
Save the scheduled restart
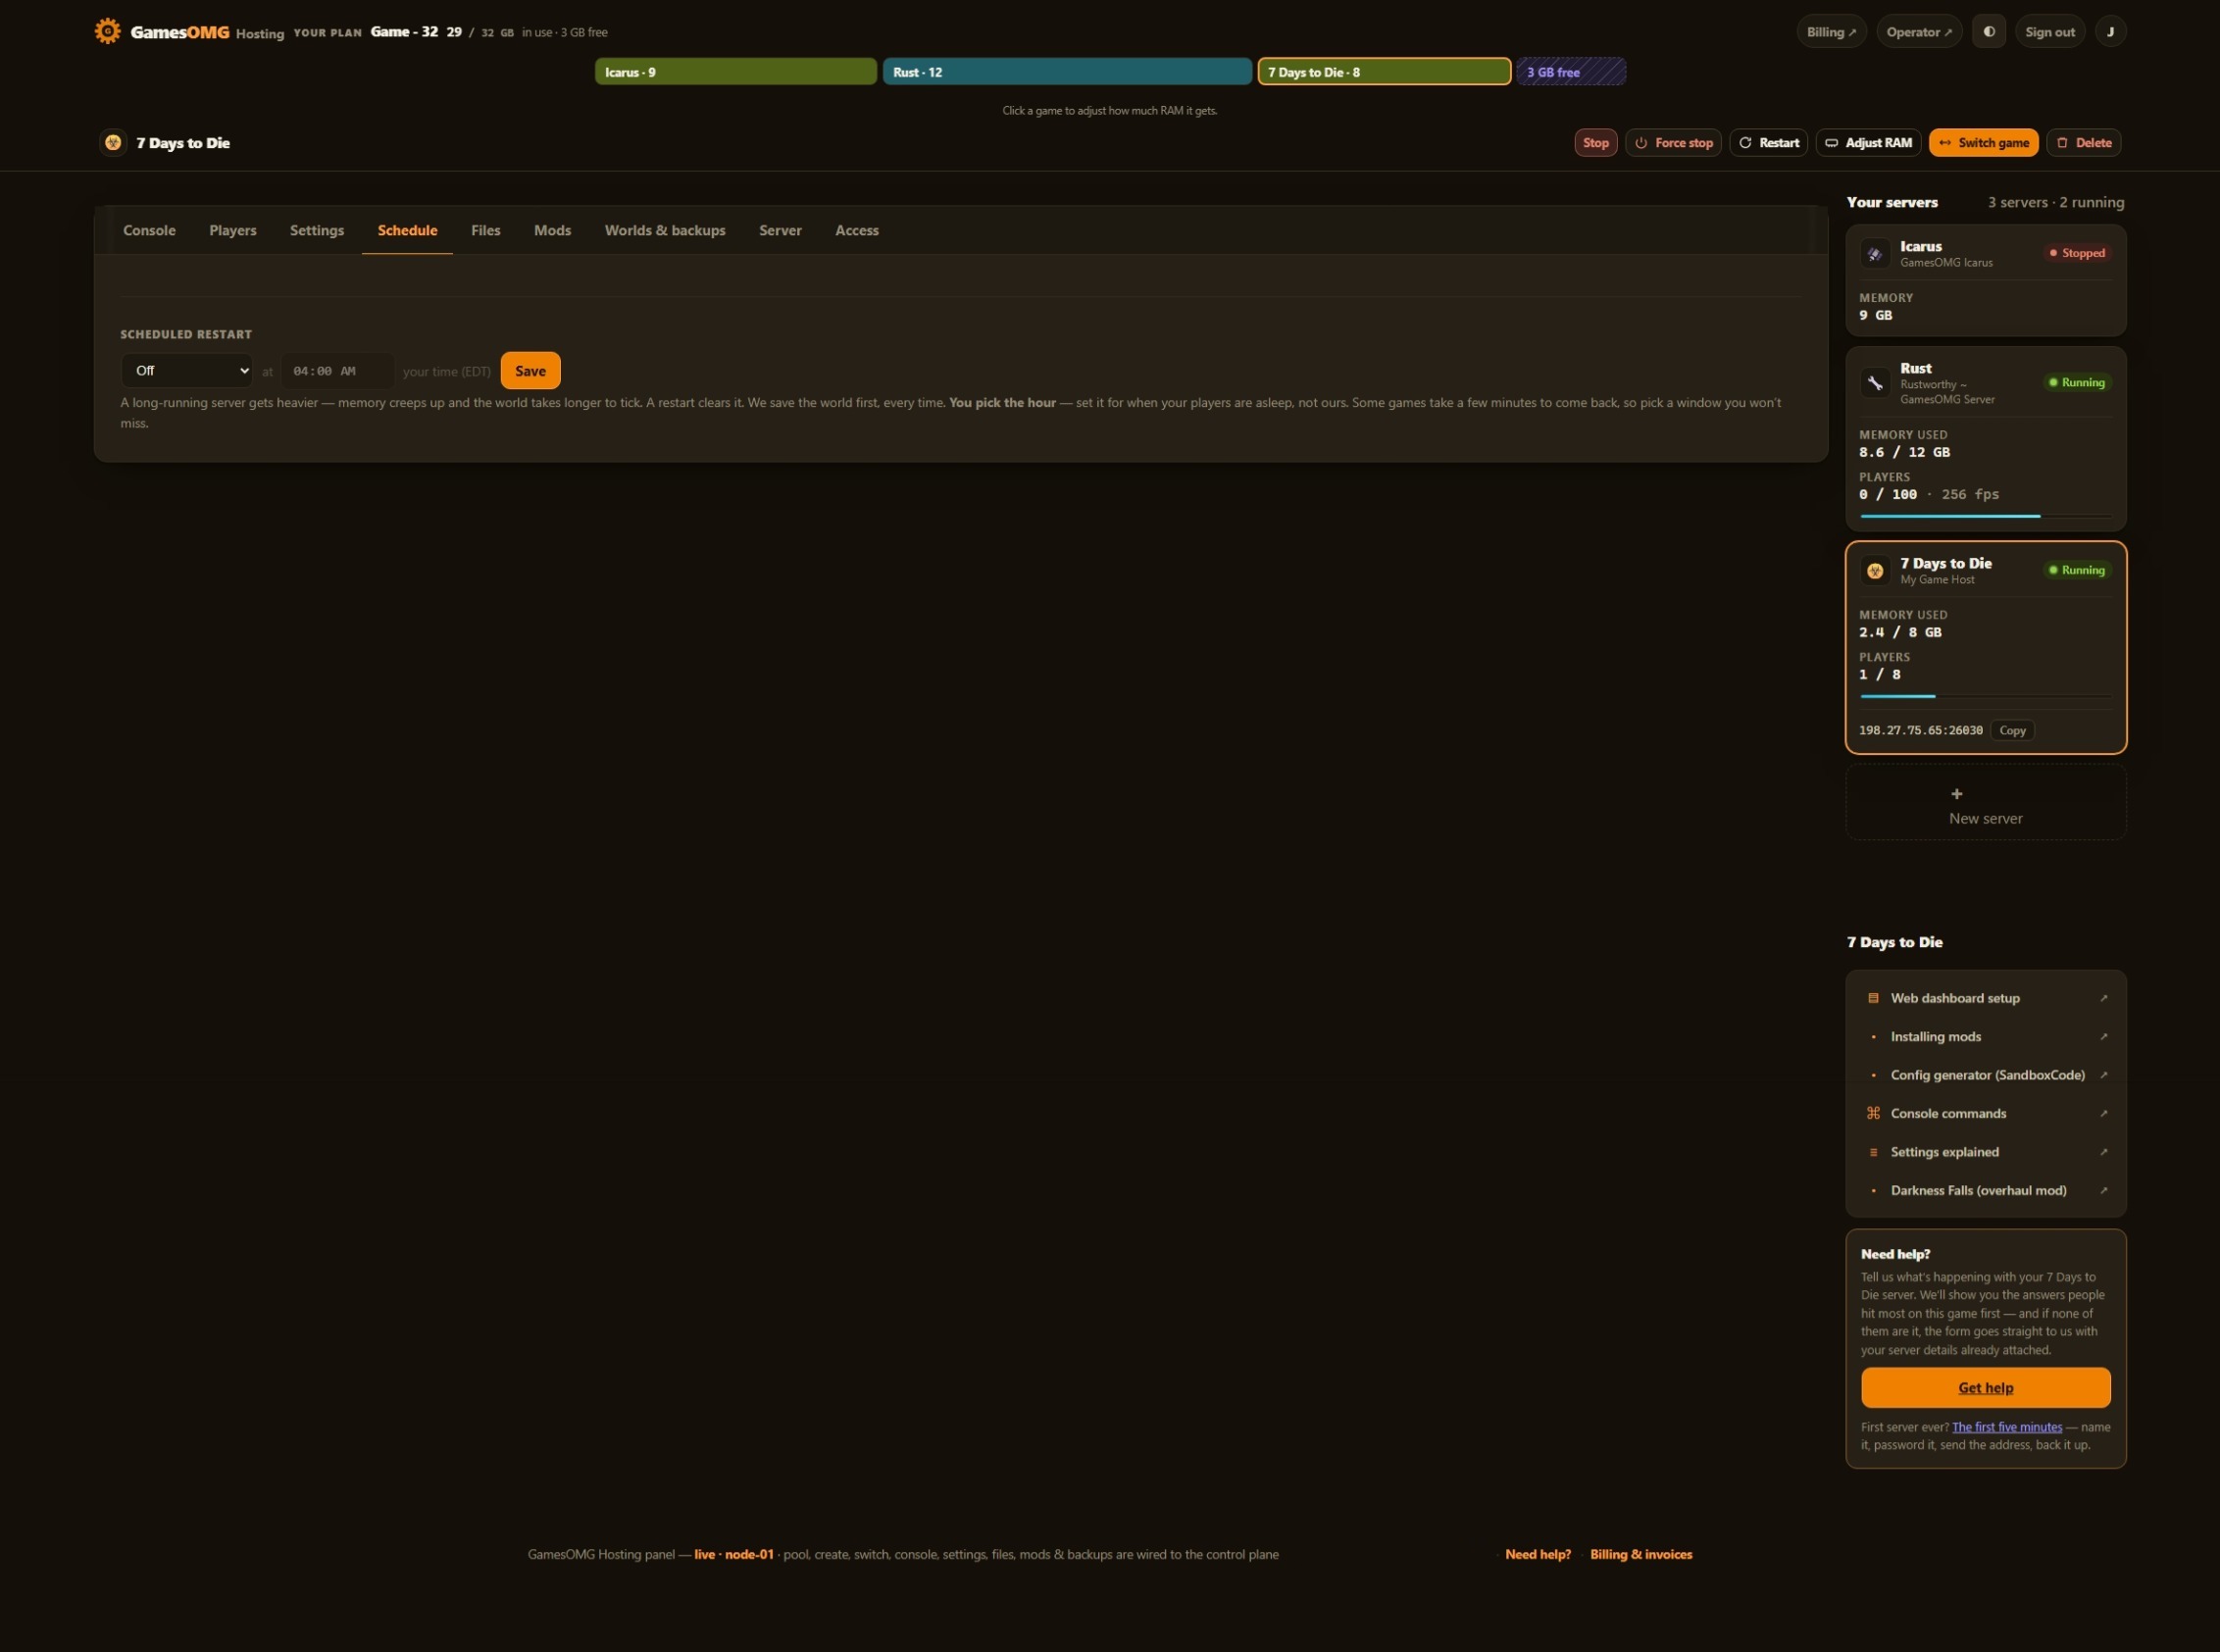tap(530, 371)
